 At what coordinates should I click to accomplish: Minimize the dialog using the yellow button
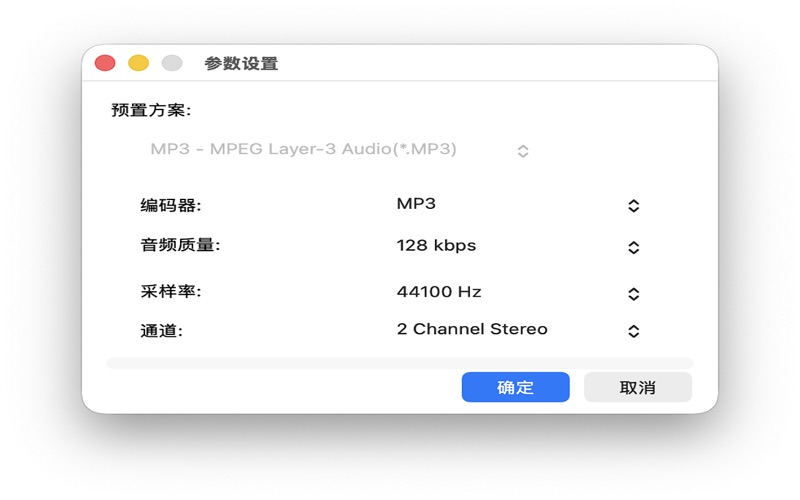(x=138, y=63)
